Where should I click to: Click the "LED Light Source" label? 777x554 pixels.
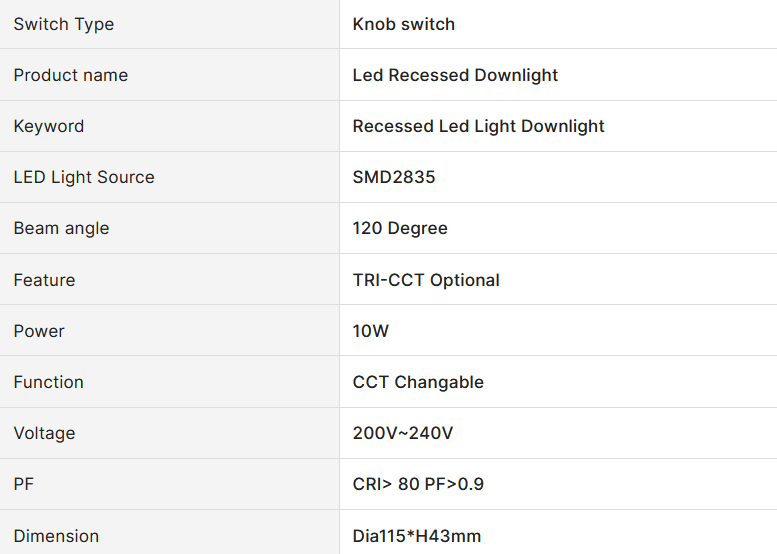click(84, 177)
